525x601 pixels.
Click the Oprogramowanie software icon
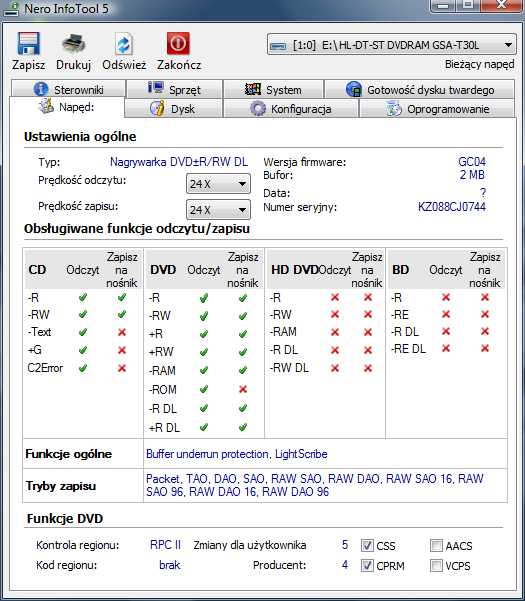coord(394,108)
